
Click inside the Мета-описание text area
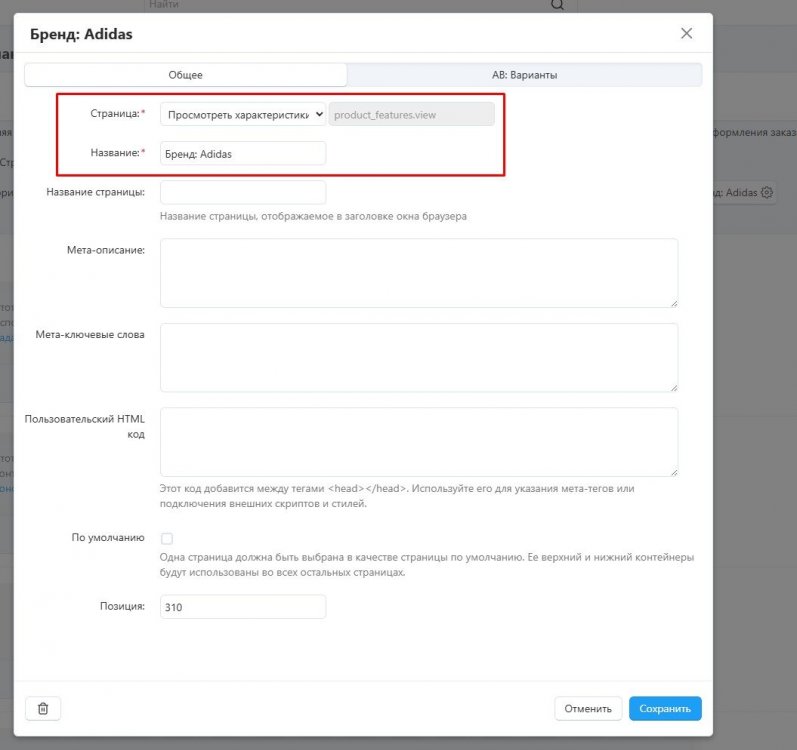click(x=418, y=272)
